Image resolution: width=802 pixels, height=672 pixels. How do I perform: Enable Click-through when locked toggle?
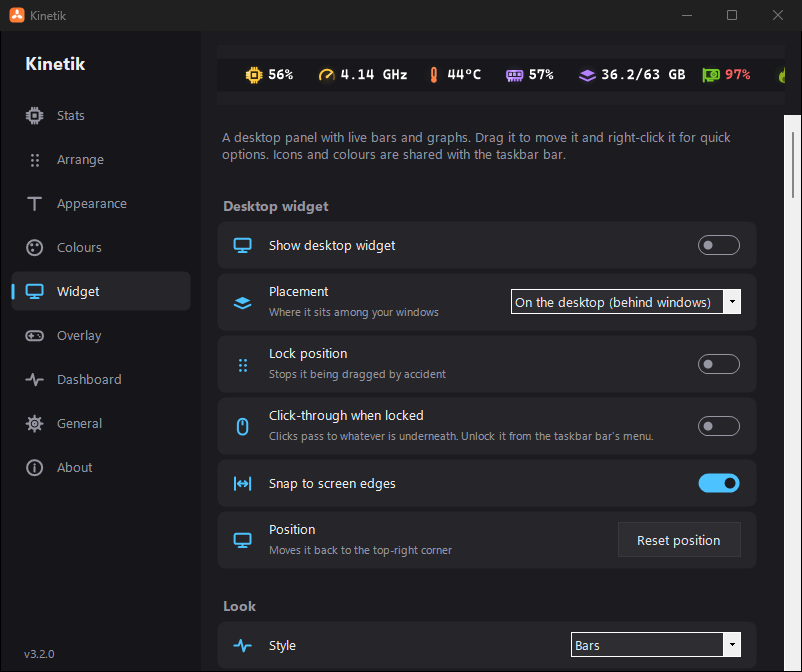[719, 426]
